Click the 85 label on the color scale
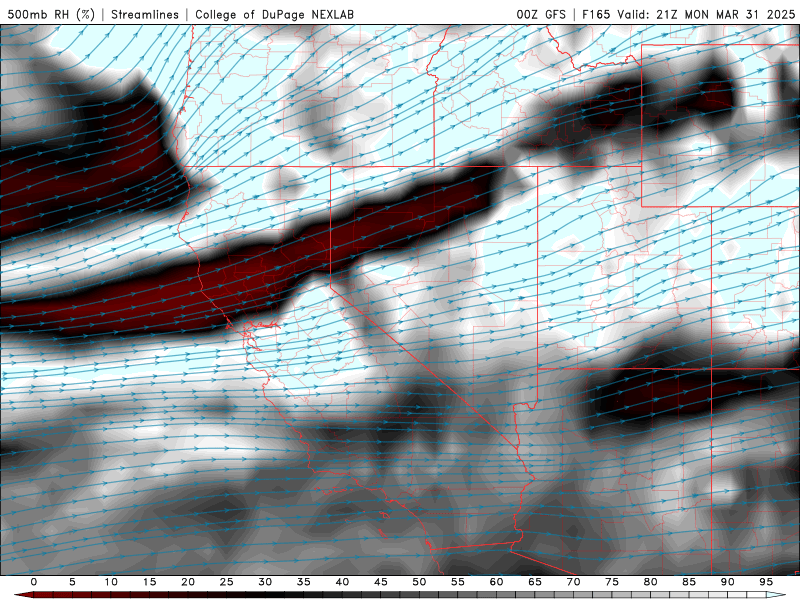The width and height of the screenshot is (800, 600). point(689,582)
